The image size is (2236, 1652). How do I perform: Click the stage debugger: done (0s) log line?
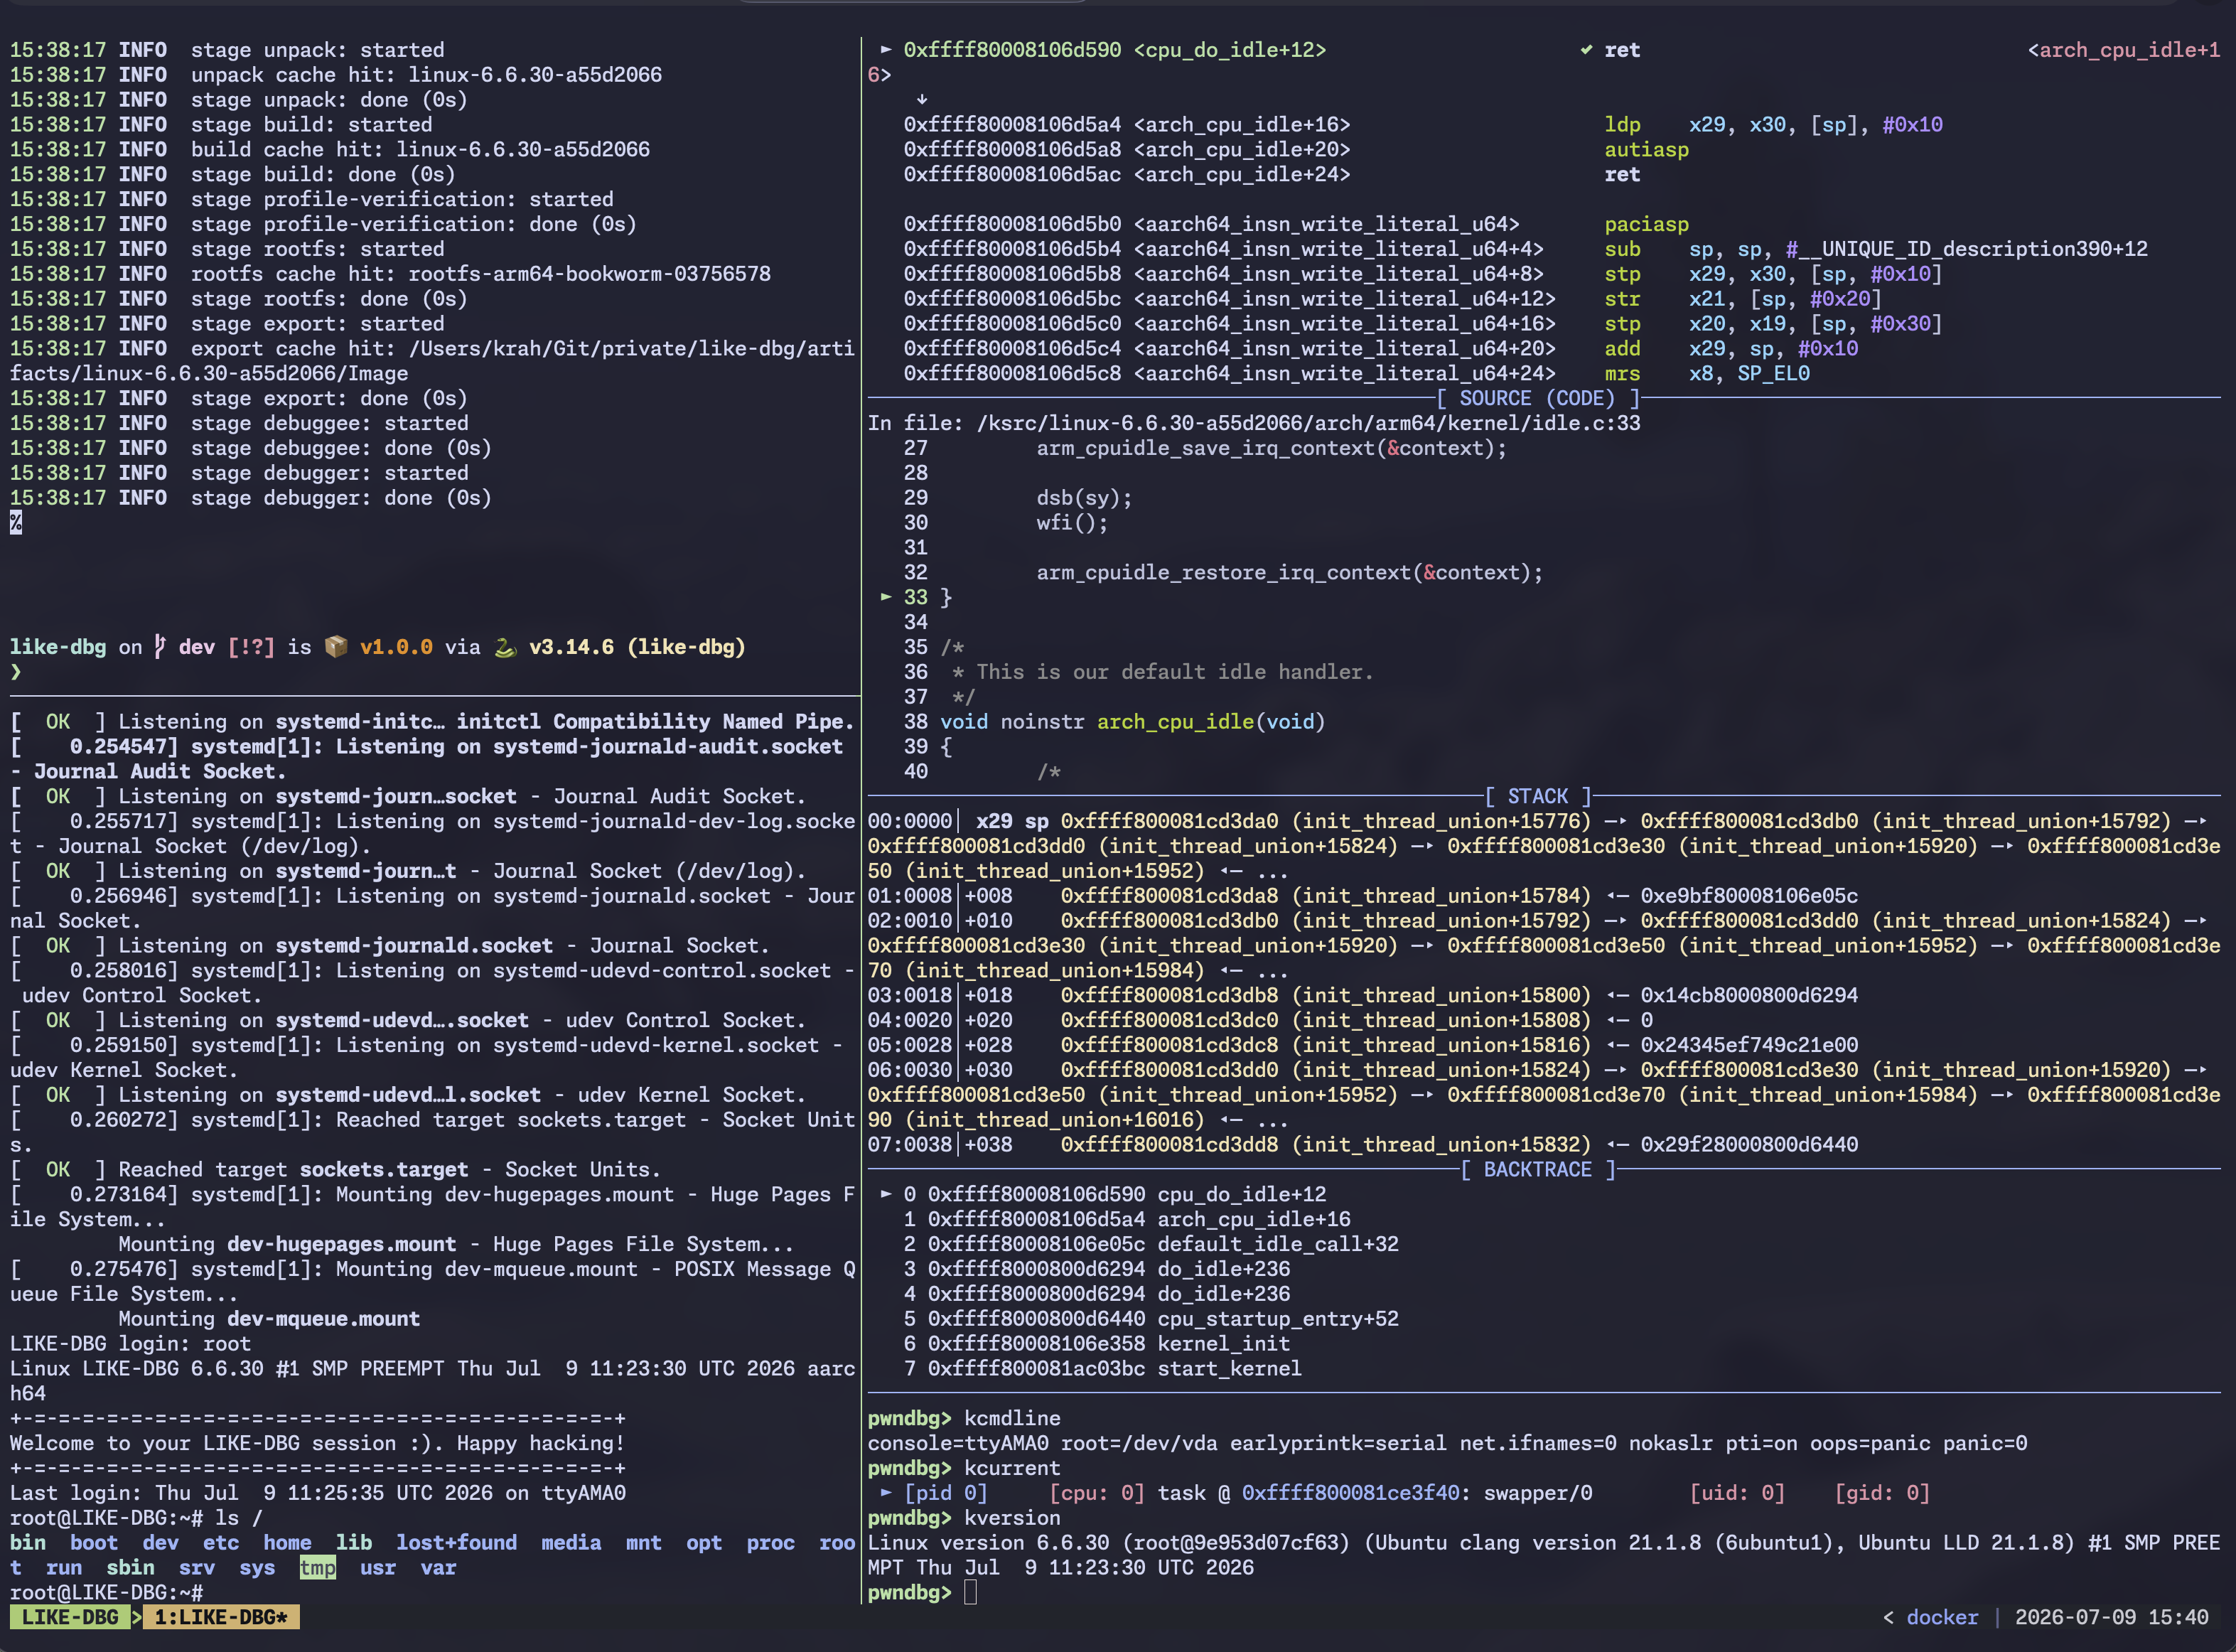click(251, 498)
